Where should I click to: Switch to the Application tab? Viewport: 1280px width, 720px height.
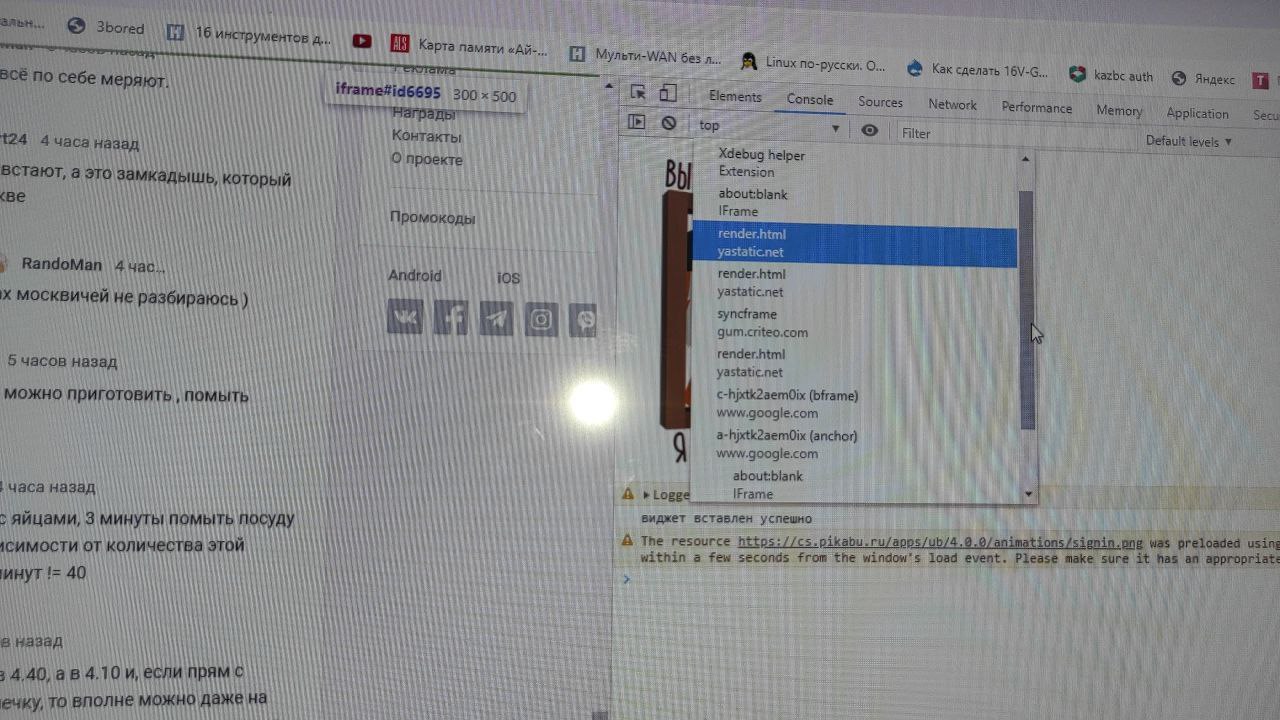coord(1197,113)
